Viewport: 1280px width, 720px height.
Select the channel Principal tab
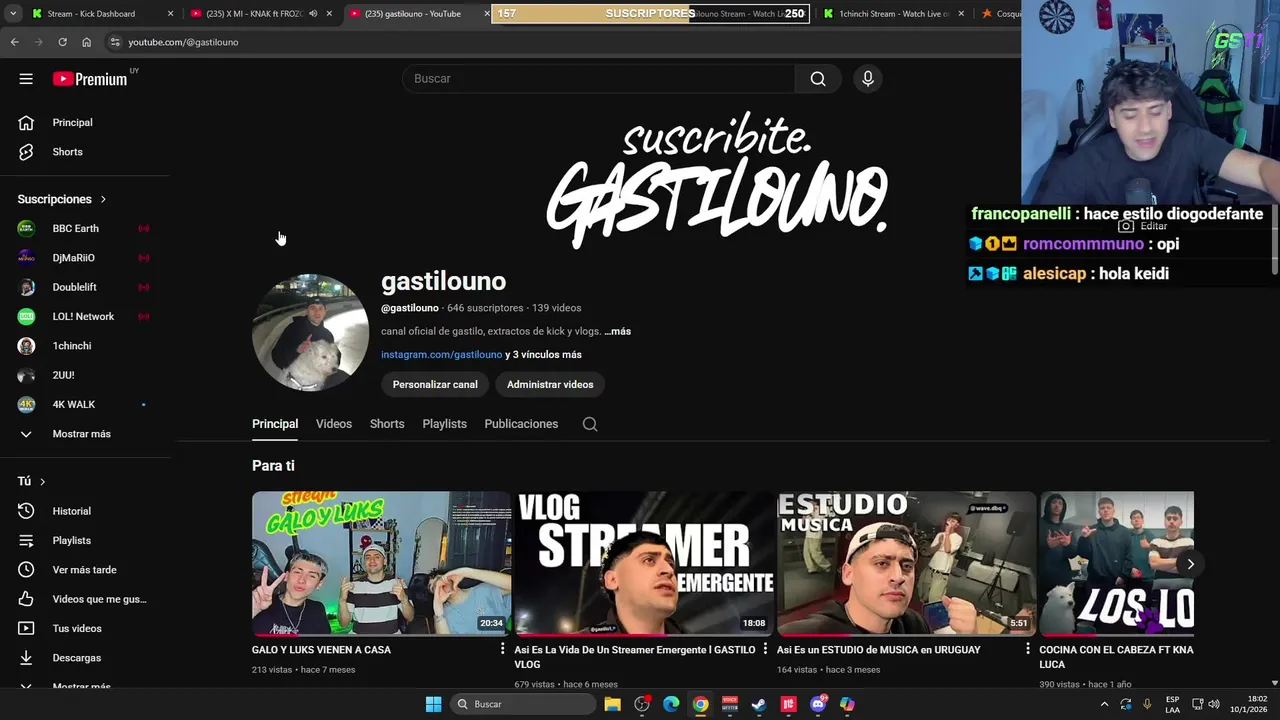coord(275,424)
